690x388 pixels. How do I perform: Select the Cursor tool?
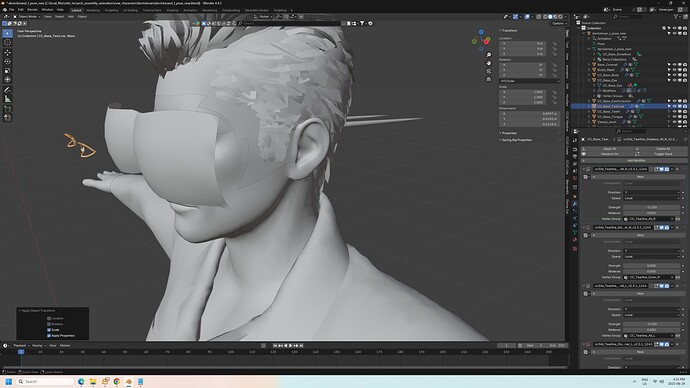(7, 43)
